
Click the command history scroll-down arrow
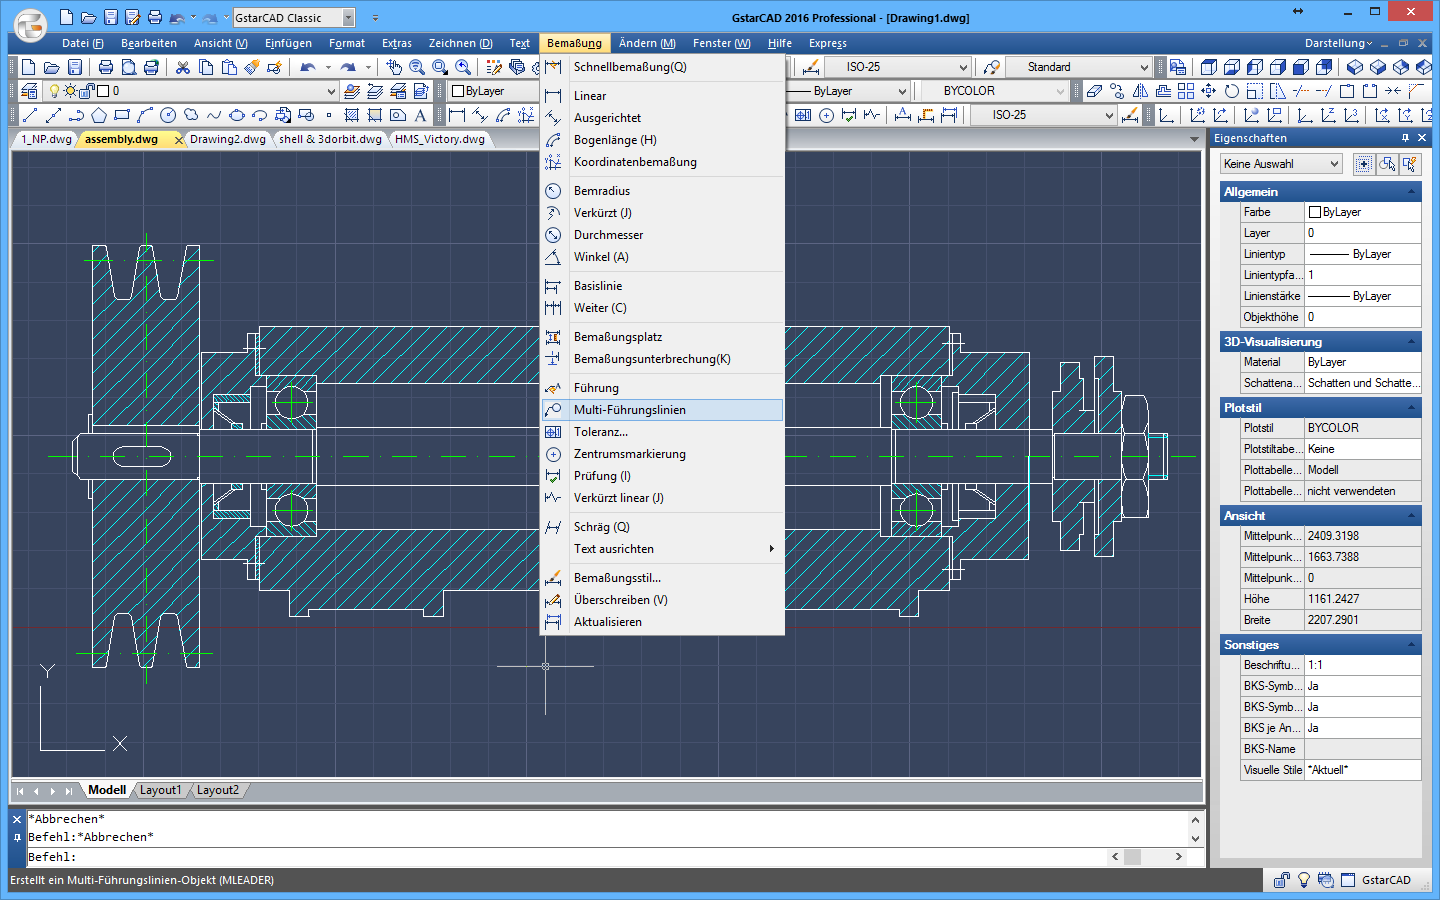coord(1195,838)
